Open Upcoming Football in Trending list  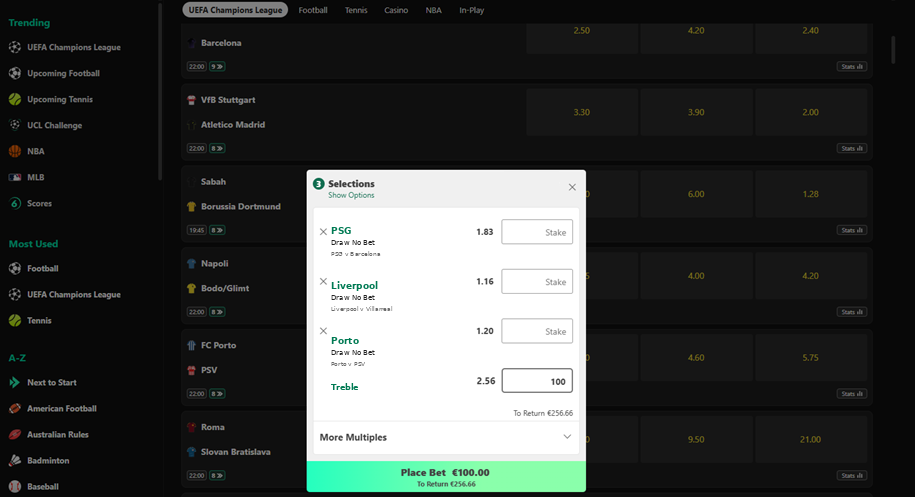coord(63,74)
